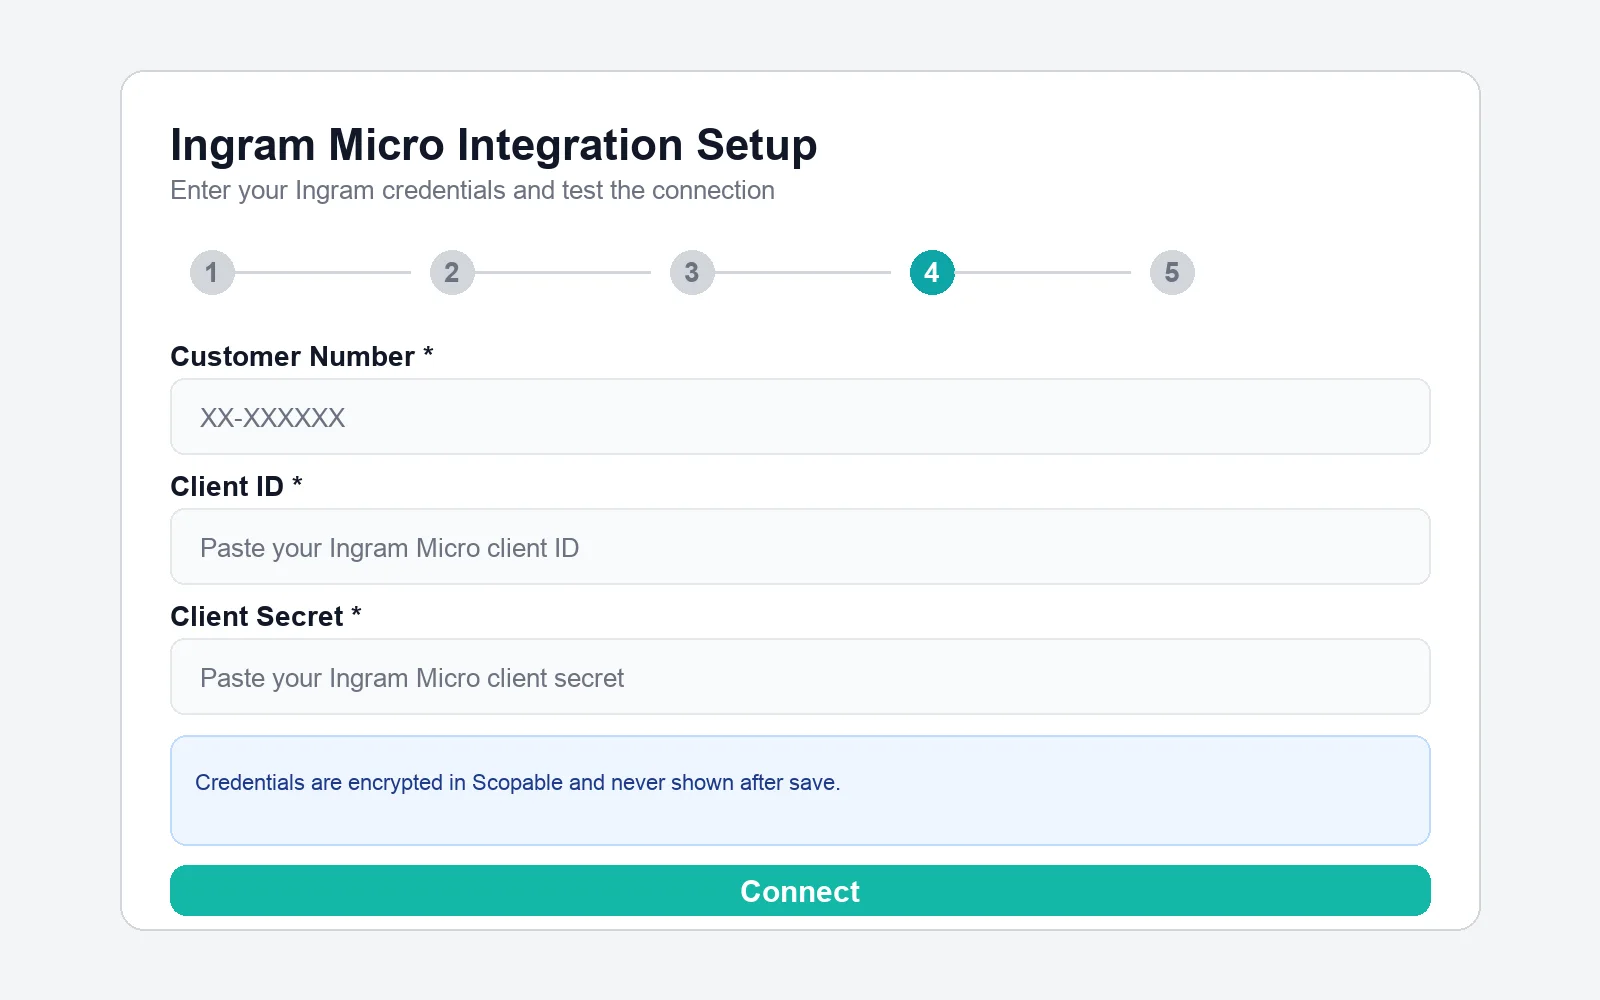The height and width of the screenshot is (1000, 1600).
Task: Jump to step 3 in the stepper
Action: coord(692,272)
